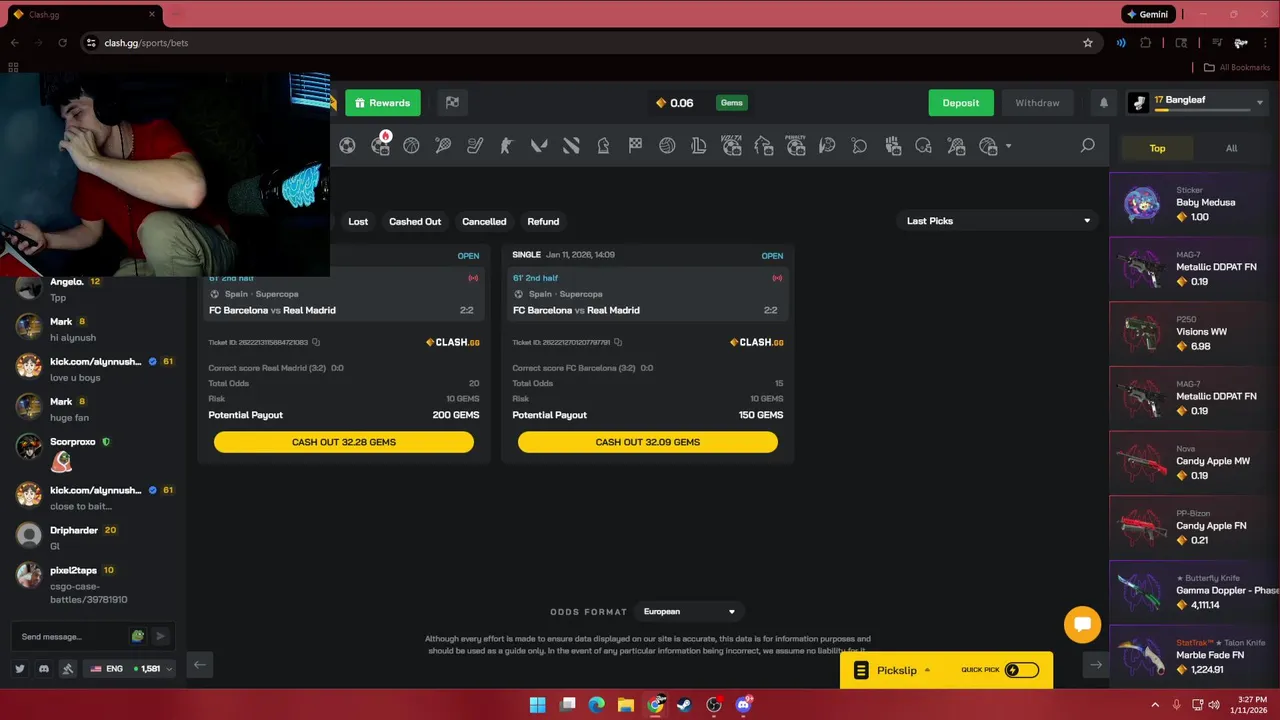1280x720 pixels.
Task: Open the Baby Medusa sticker drop
Action: click(1195, 203)
